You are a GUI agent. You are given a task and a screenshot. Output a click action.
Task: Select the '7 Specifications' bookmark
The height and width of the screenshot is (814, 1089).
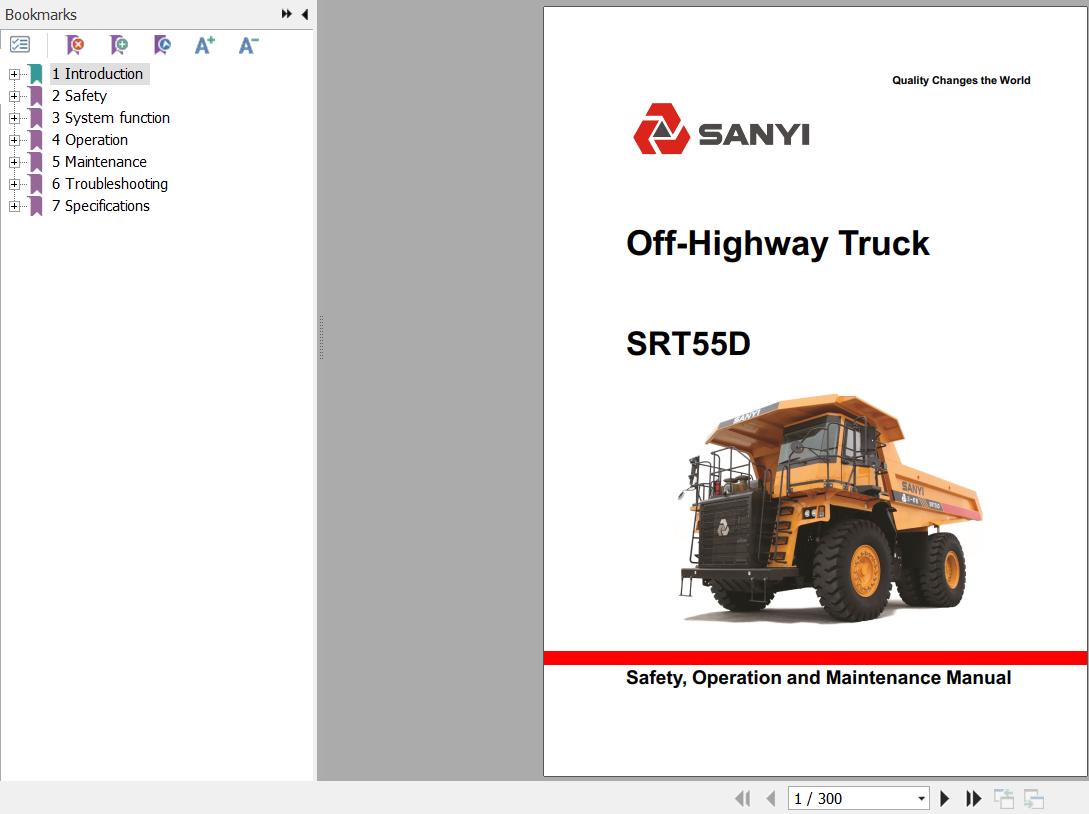(101, 206)
